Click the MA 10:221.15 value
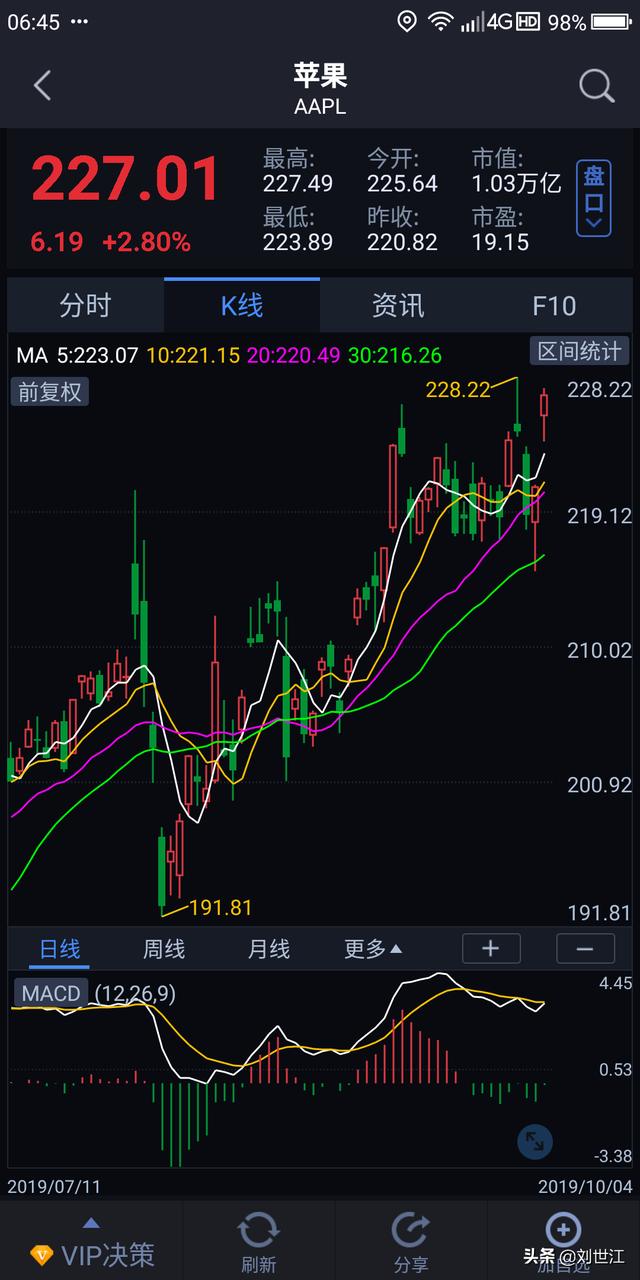Viewport: 640px width, 1280px height. [x=193, y=355]
